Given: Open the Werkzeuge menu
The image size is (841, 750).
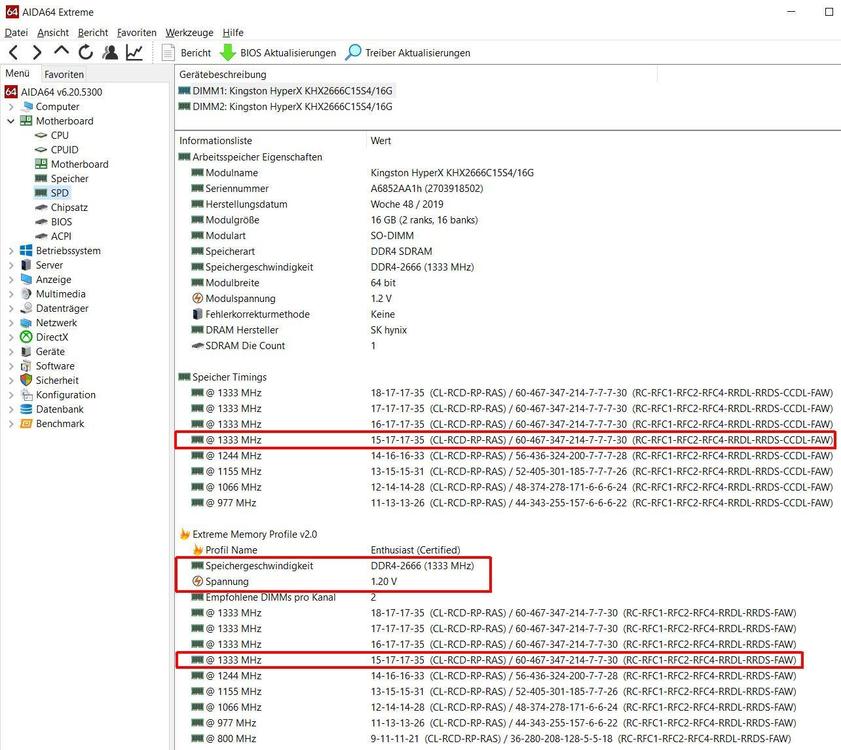Looking at the screenshot, I should 189,32.
